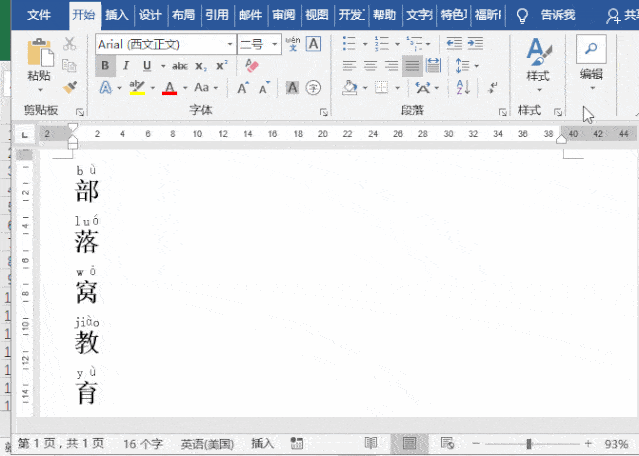The image size is (639, 456).
Task: Click the Cut scissors icon
Action: click(69, 44)
